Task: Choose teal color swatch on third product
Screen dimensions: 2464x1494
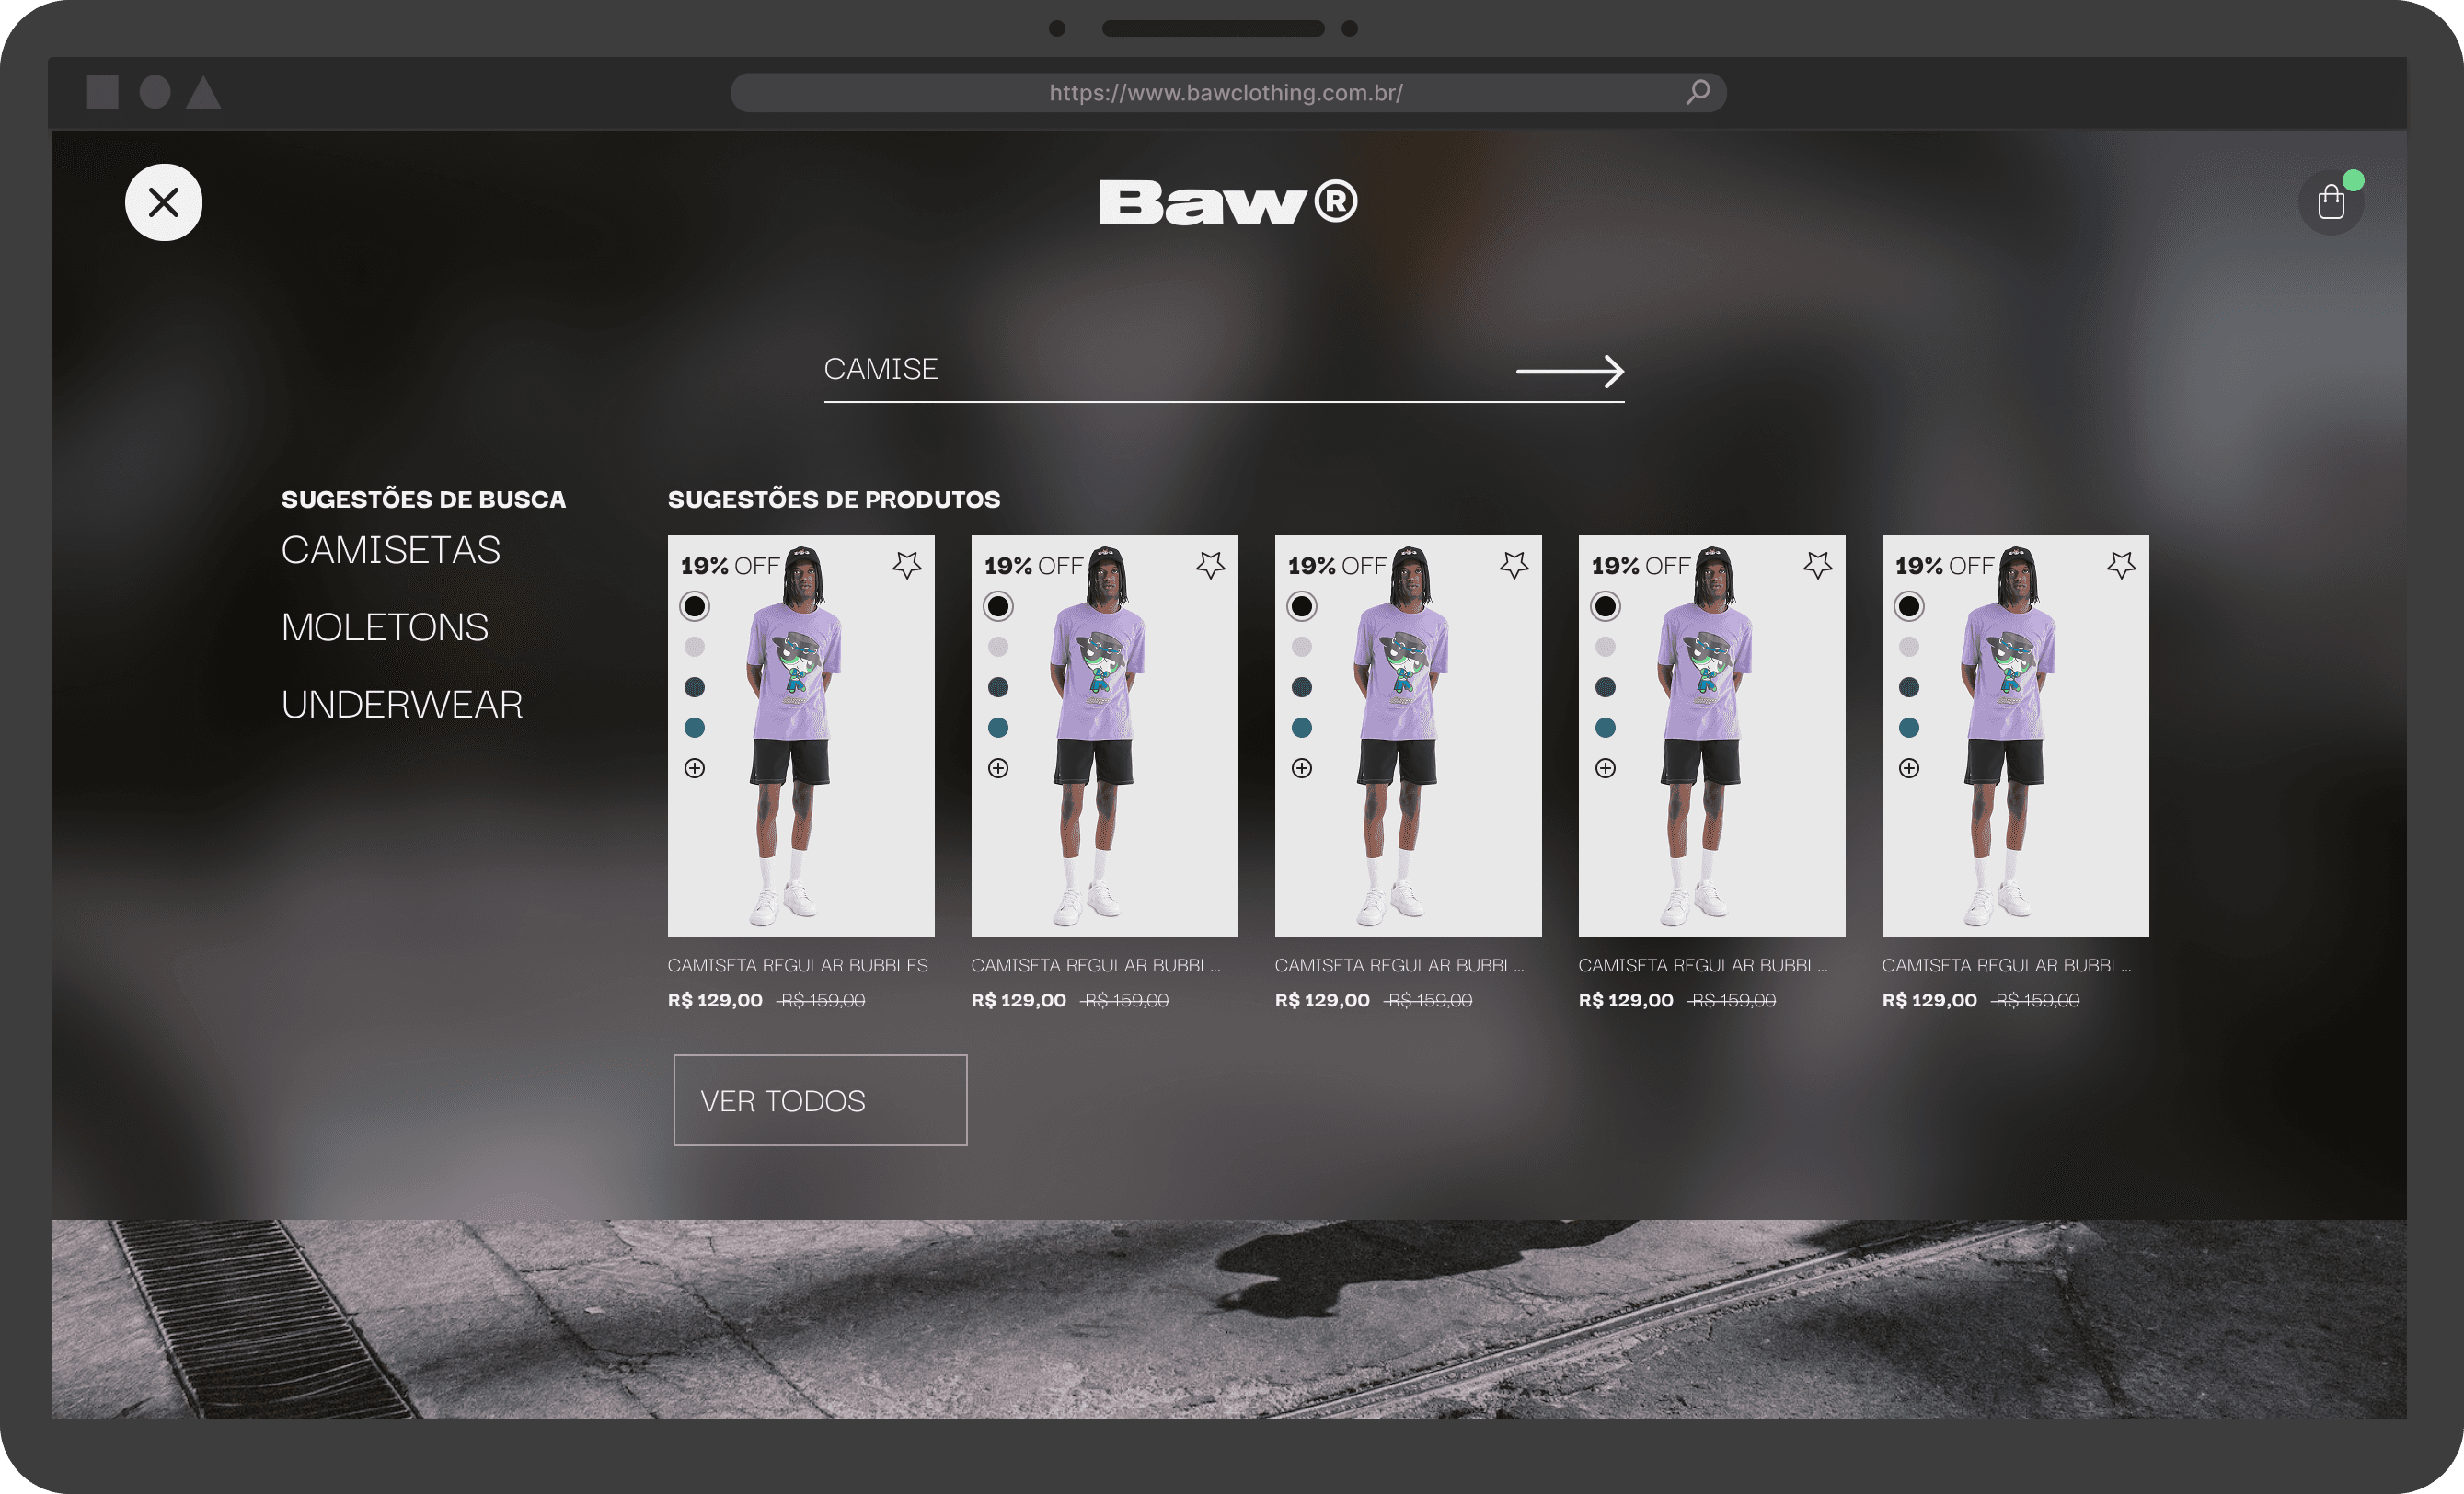Action: click(x=1302, y=728)
